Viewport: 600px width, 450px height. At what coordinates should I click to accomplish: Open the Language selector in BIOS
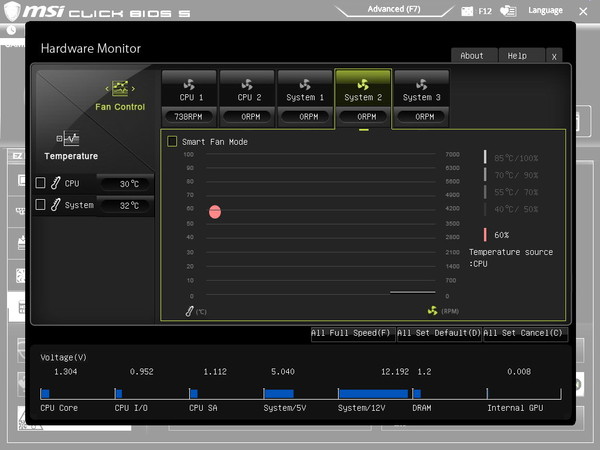(x=545, y=10)
